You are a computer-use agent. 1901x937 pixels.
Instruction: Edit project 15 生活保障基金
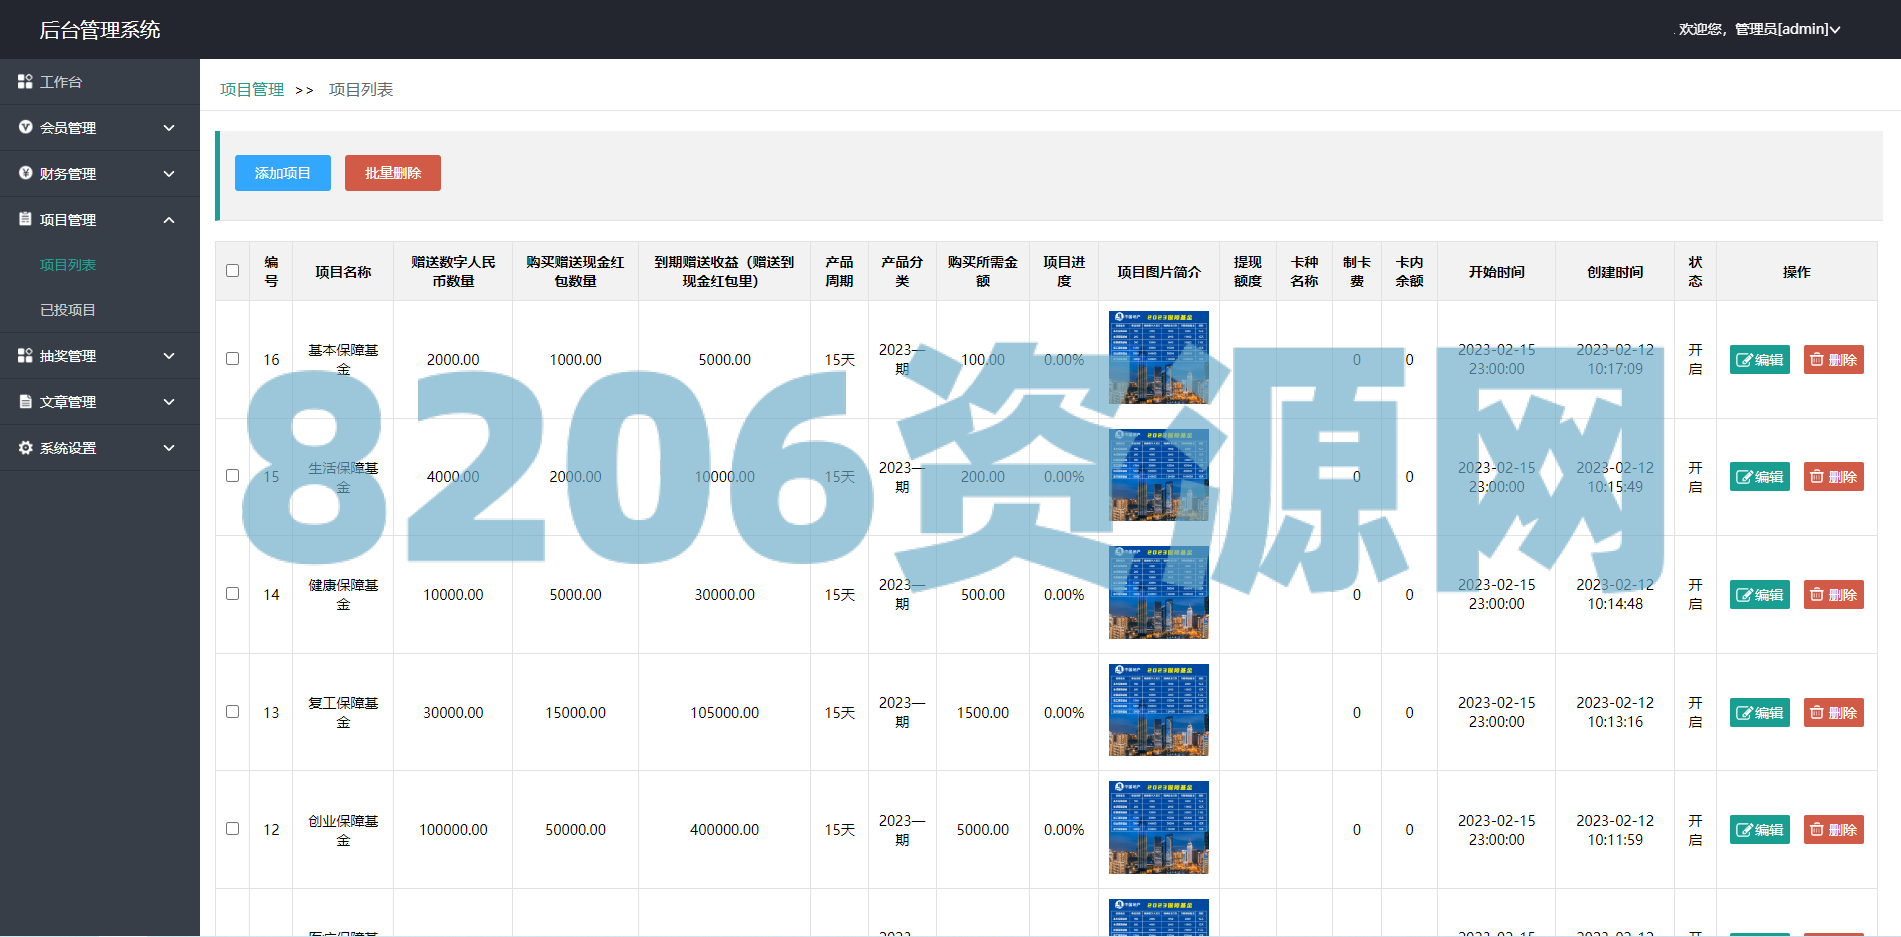pos(1760,477)
